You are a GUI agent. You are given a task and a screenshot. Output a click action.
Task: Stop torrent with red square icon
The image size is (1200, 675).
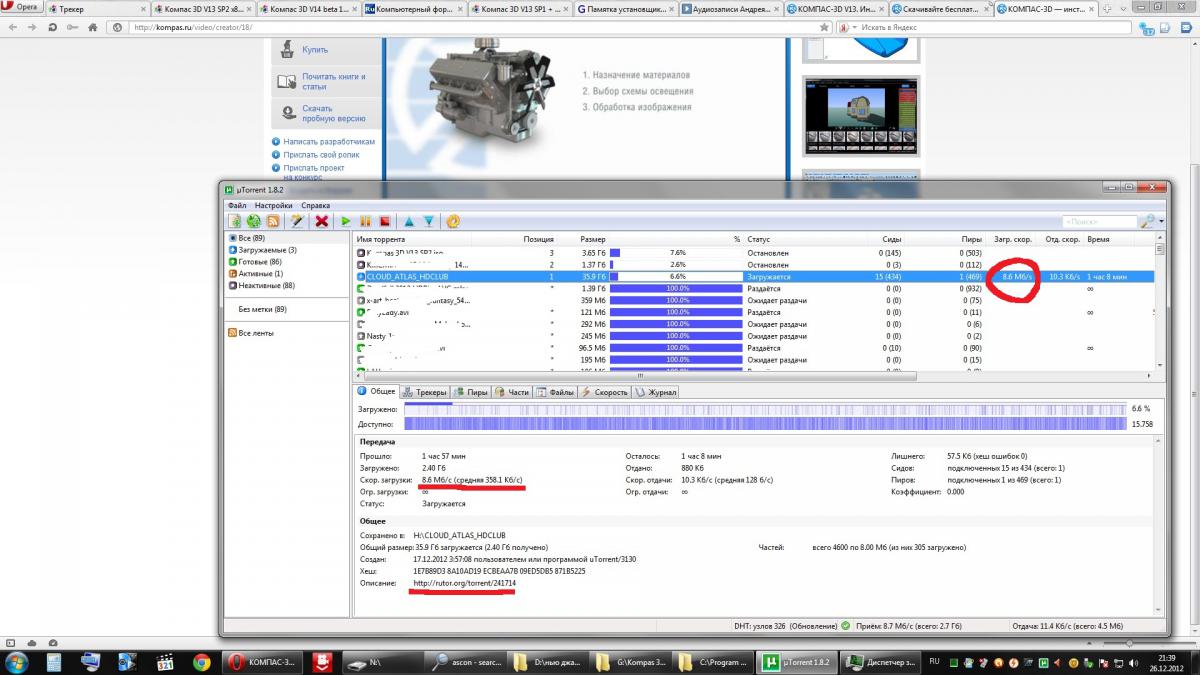384,221
